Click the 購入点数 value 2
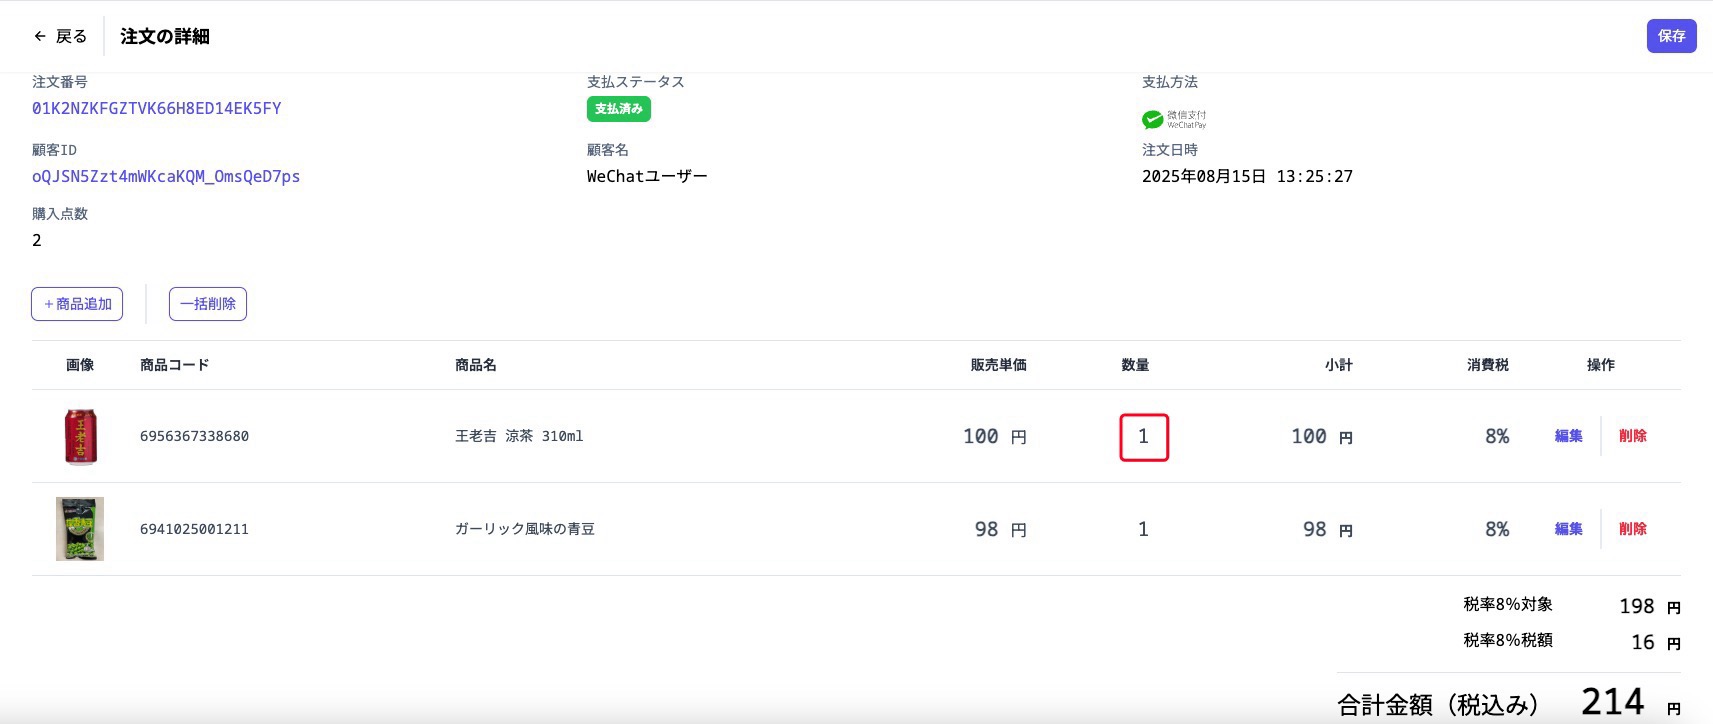This screenshot has height=724, width=1713. pos(37,240)
